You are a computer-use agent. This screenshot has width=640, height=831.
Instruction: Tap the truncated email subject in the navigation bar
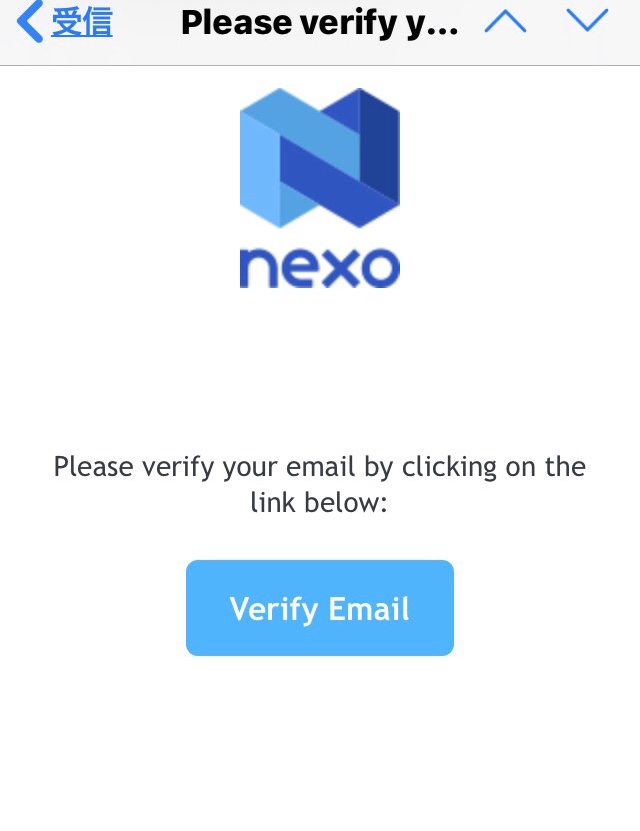pyautogui.click(x=319, y=23)
